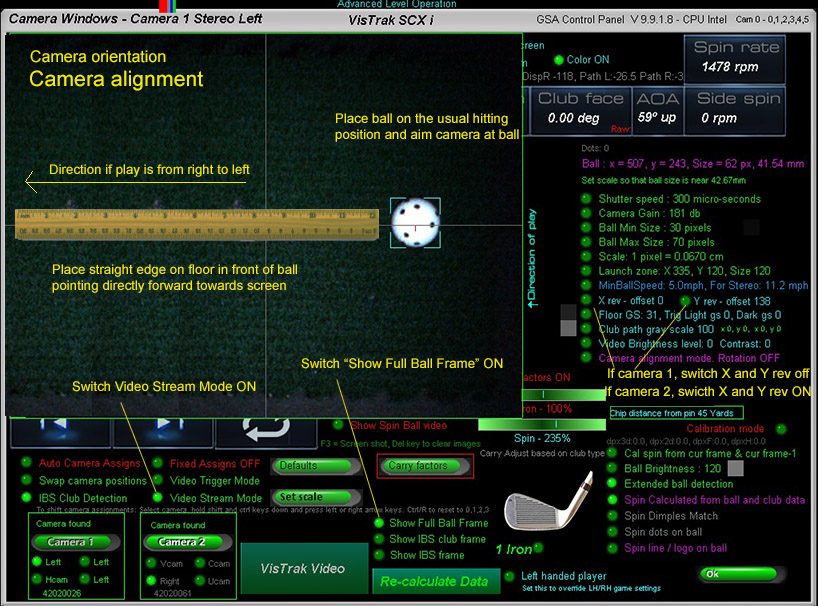Toggle Show Spin Ball video

(x=338, y=425)
